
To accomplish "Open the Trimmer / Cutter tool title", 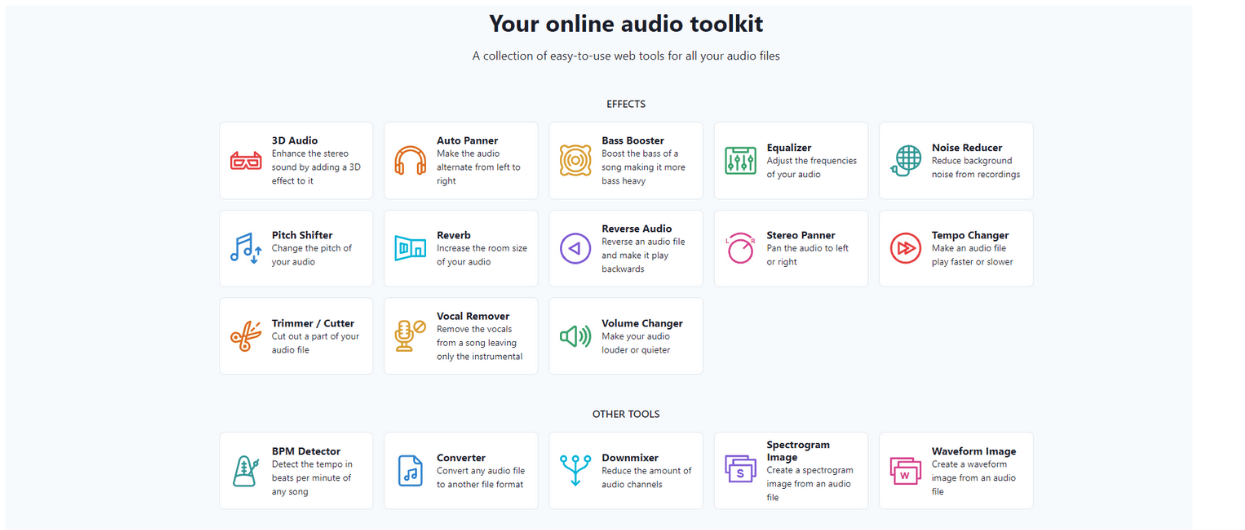I will [313, 323].
